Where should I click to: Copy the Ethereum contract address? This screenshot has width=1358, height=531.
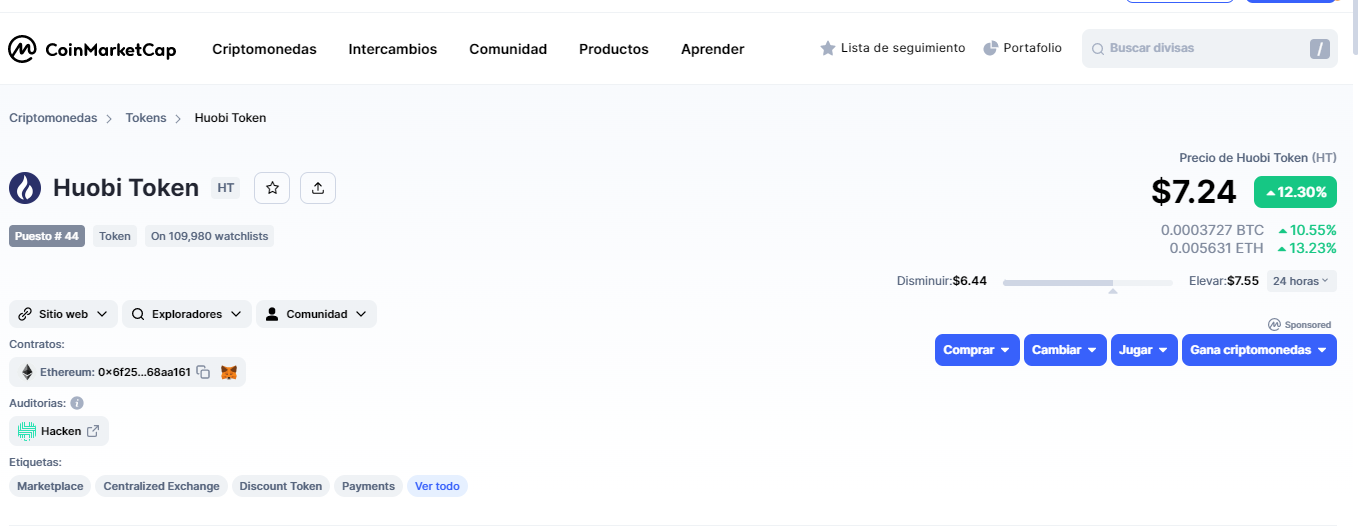pos(203,372)
